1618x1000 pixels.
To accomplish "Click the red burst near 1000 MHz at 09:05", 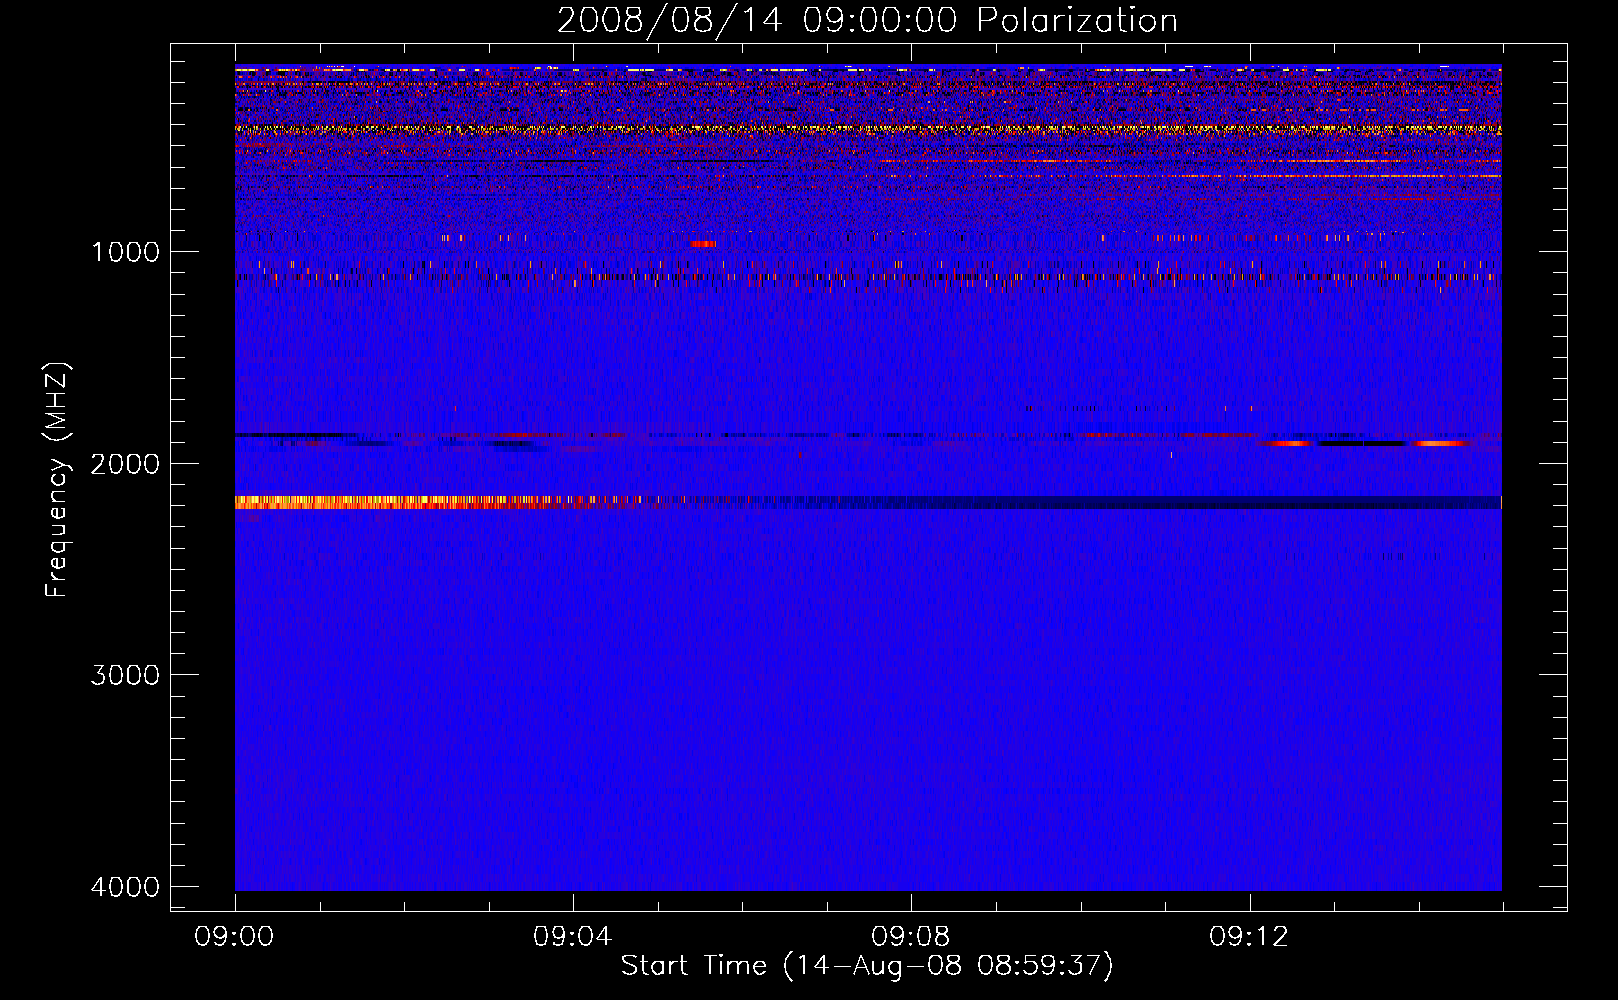I will [703, 244].
